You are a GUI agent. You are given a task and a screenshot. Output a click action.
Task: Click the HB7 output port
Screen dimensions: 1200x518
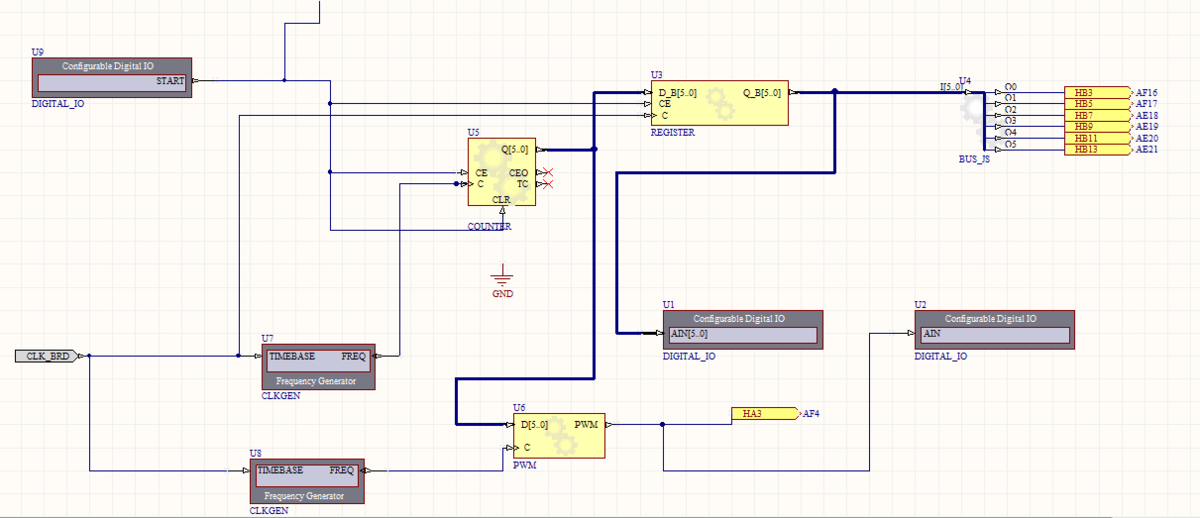pos(1096,115)
